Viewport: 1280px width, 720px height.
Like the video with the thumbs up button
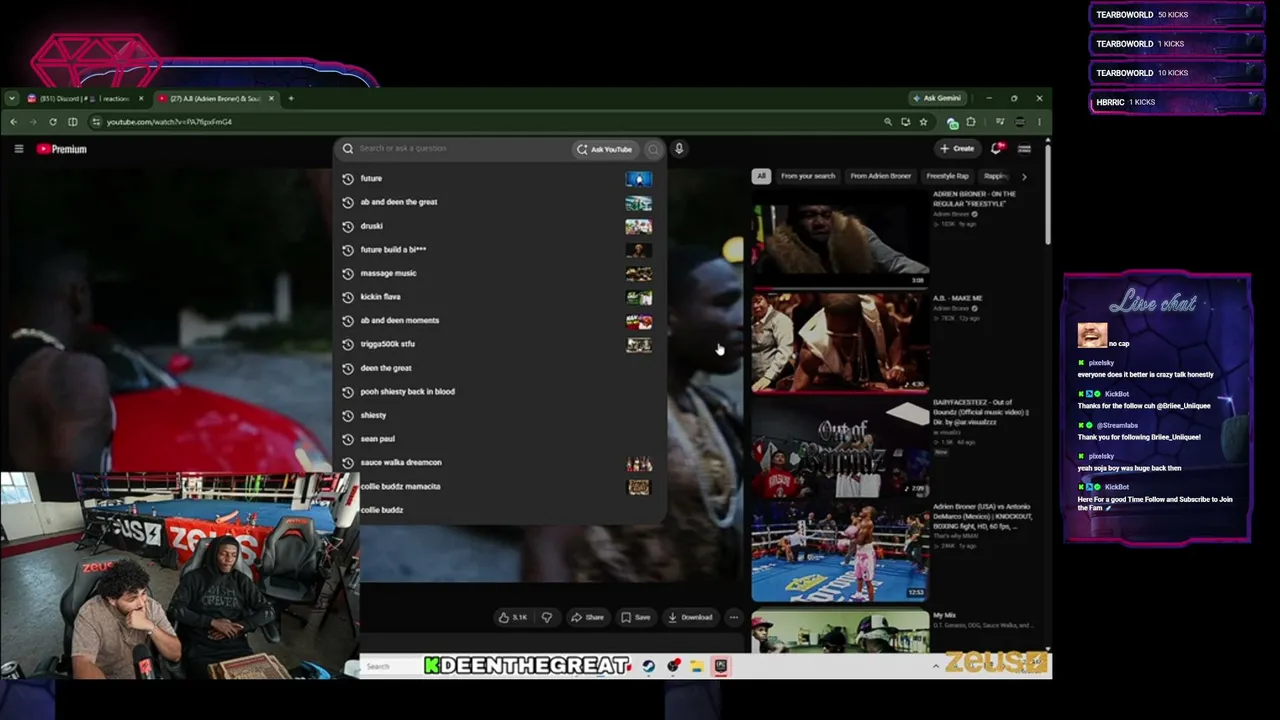tap(513, 617)
